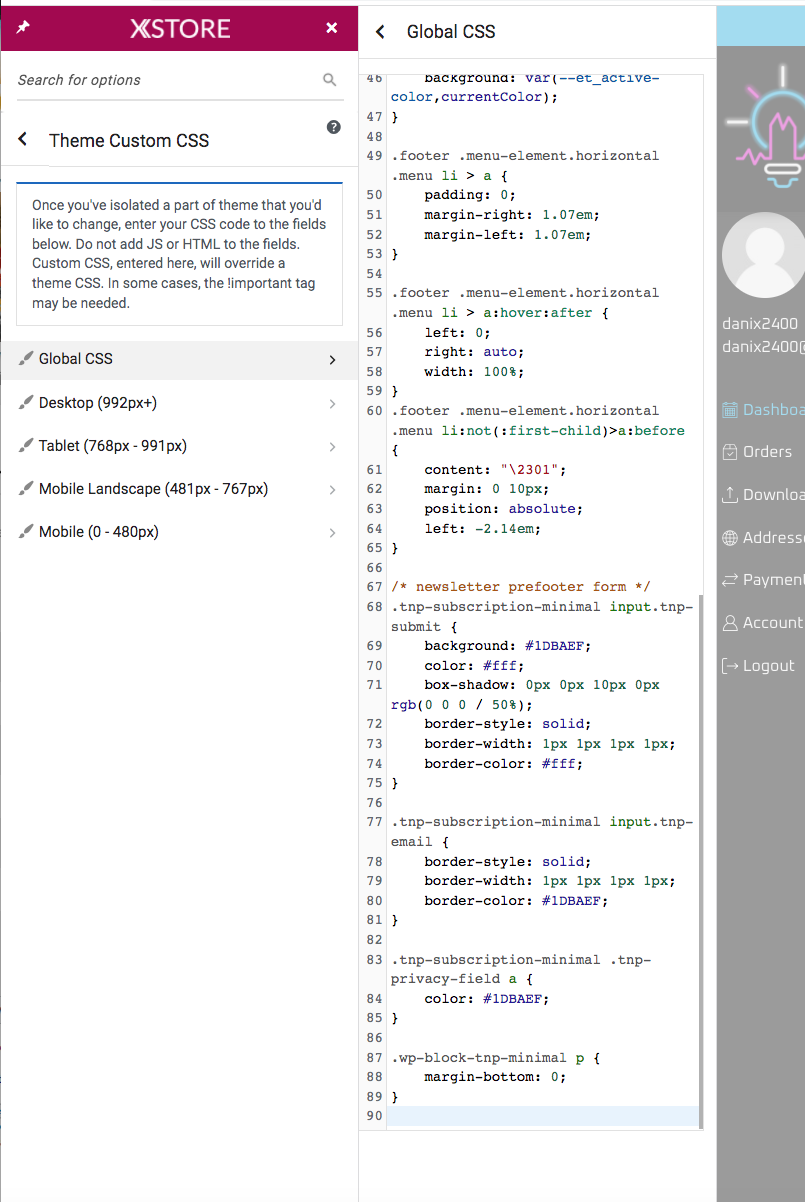Close the XStore options panel
This screenshot has width=805, height=1202.
coord(332,28)
